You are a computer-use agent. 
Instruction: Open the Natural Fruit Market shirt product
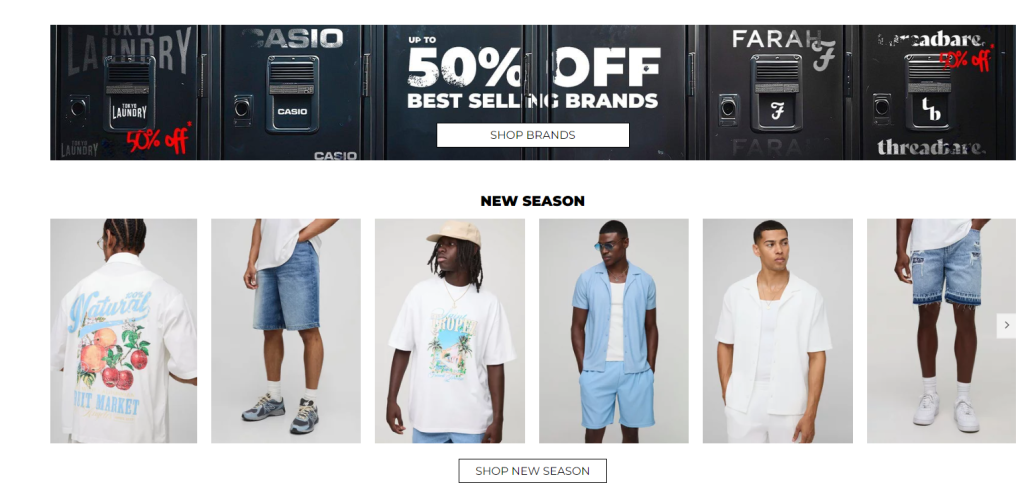tap(123, 331)
